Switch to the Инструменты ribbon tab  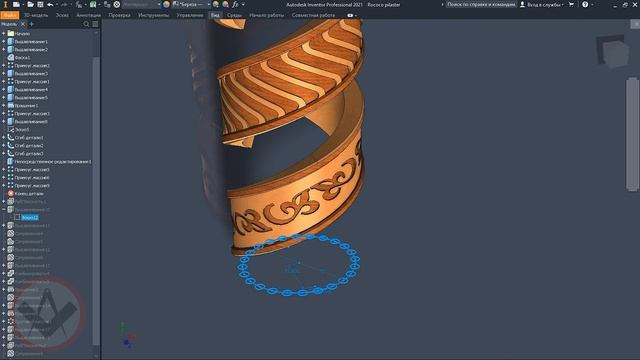[153, 15]
